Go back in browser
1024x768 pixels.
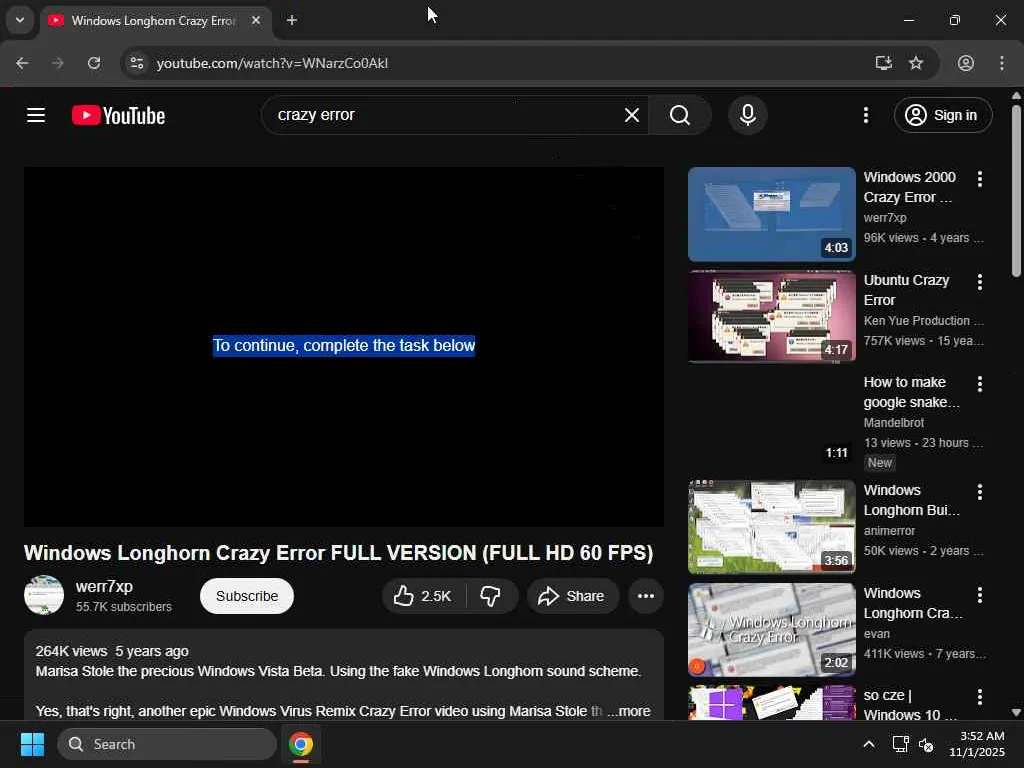[22, 63]
